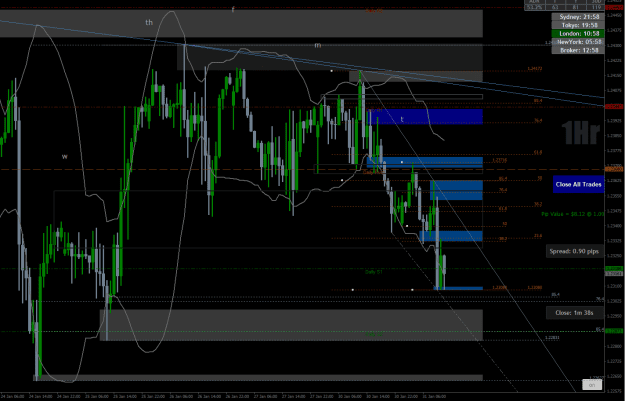
Task: Select the Broker: 12:58 clock label
Action: pyautogui.click(x=578, y=50)
